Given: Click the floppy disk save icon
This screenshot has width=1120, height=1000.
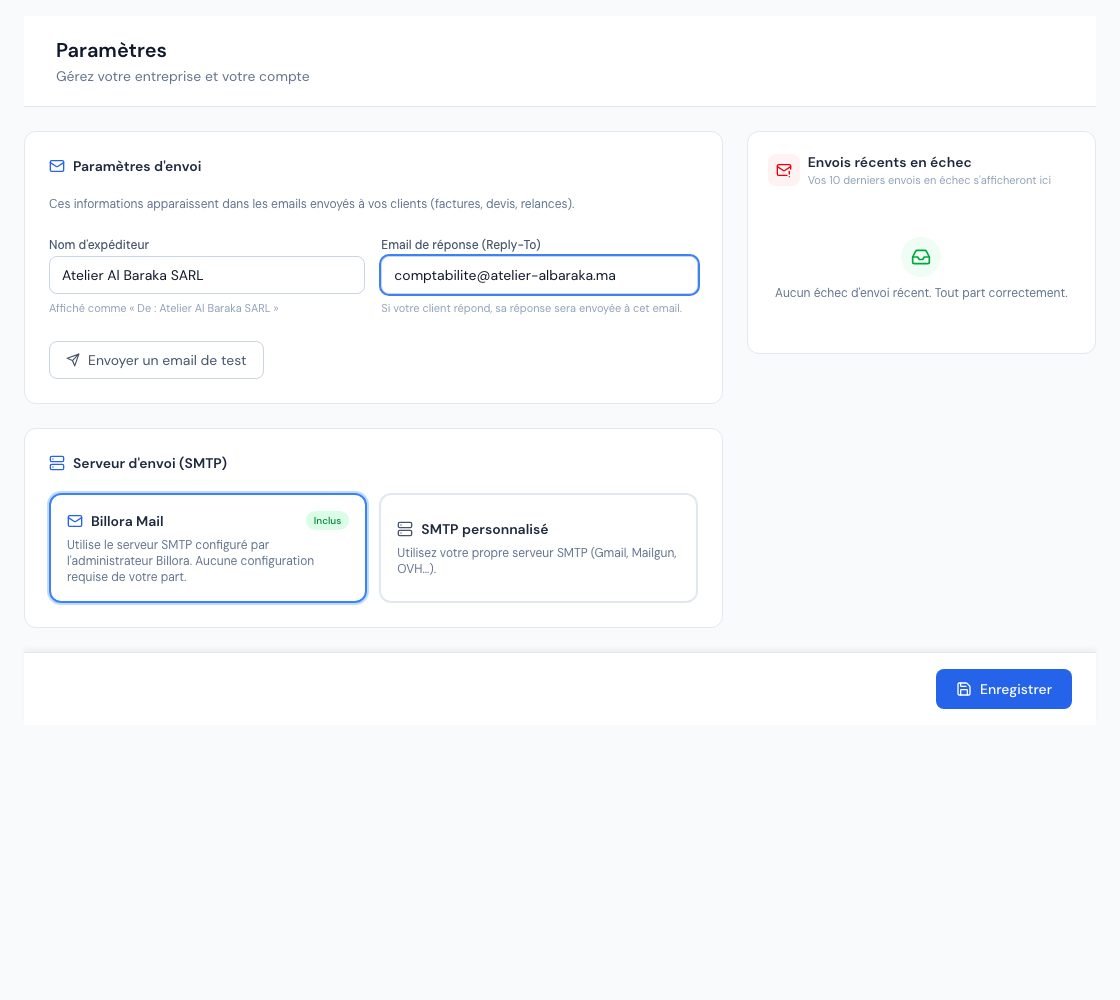Looking at the screenshot, I should pyautogui.click(x=964, y=689).
